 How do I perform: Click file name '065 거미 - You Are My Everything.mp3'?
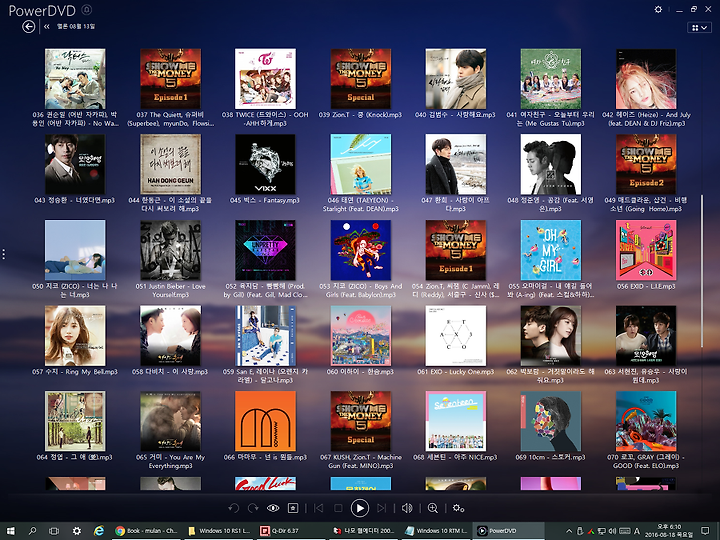coord(170,461)
